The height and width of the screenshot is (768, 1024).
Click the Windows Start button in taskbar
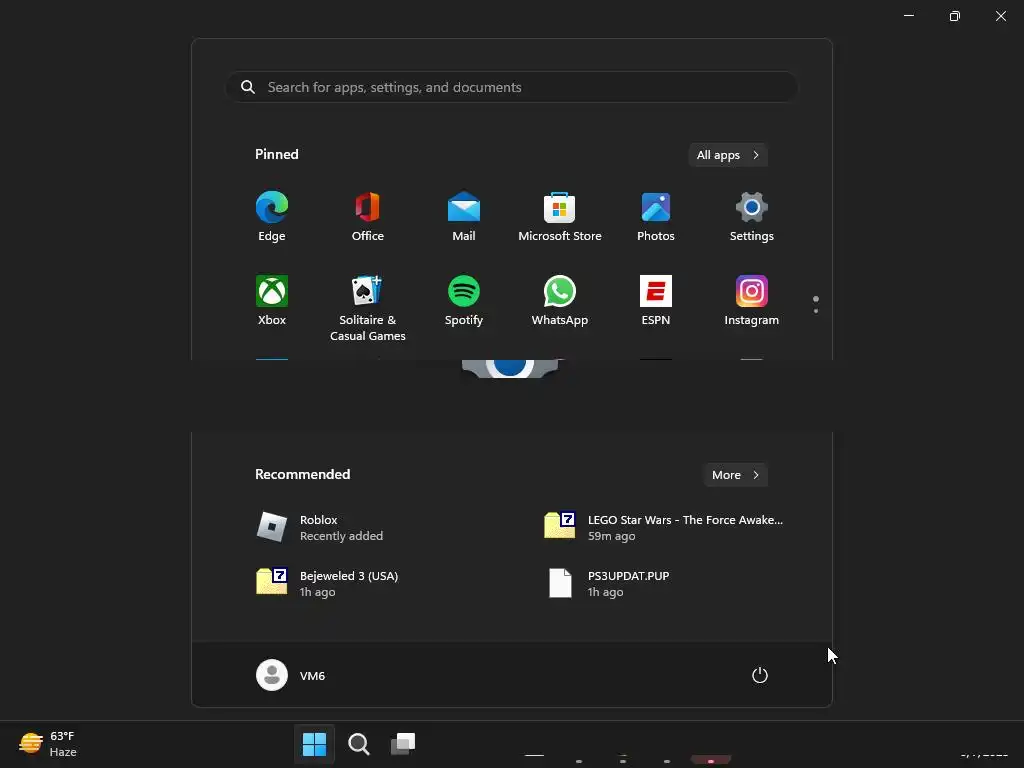click(x=314, y=744)
